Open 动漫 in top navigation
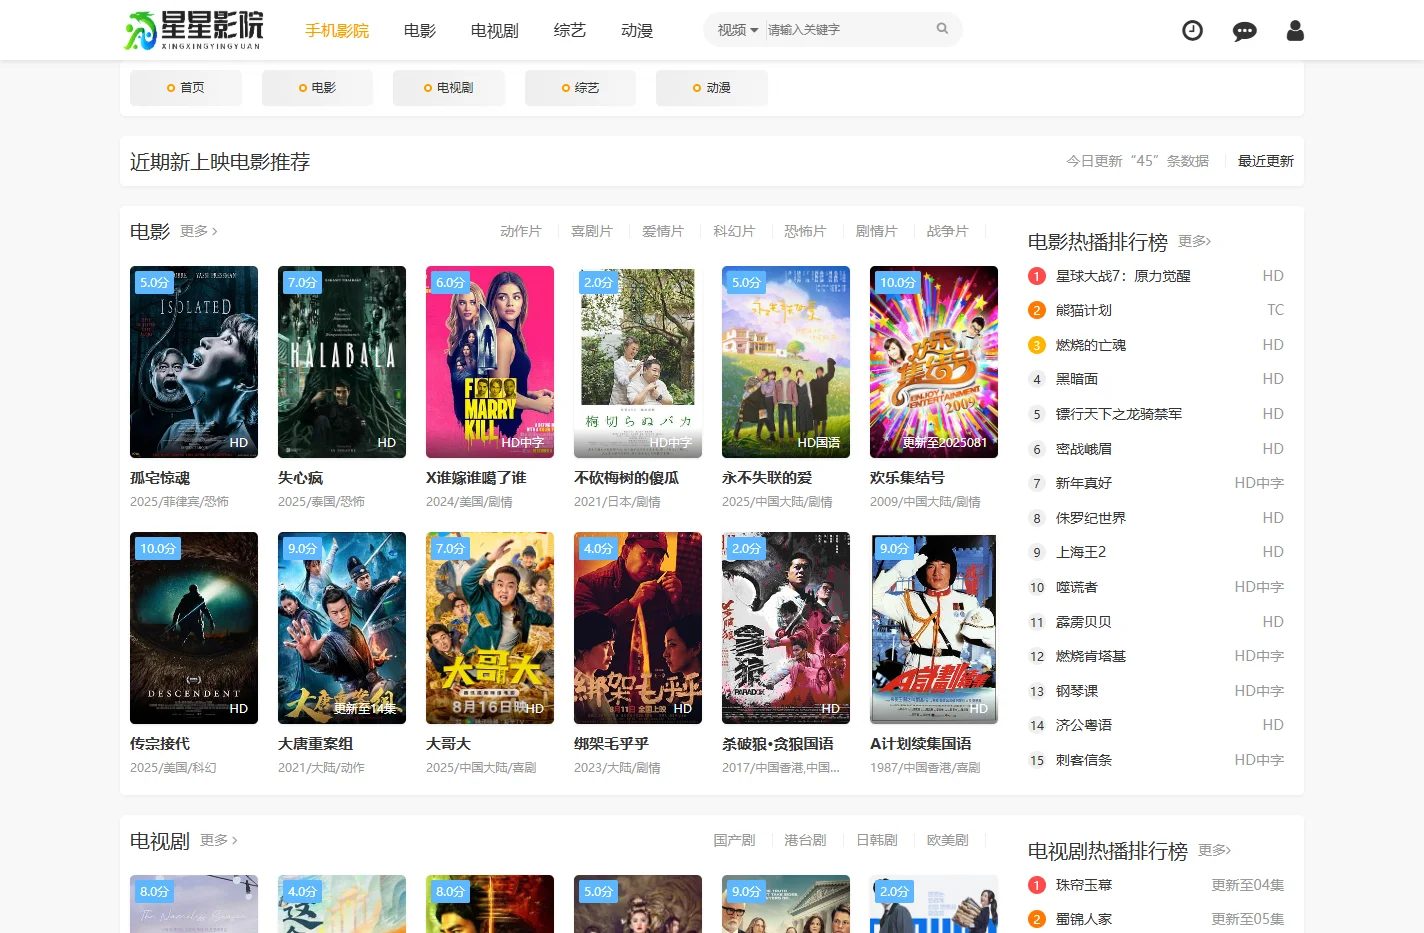 click(637, 31)
